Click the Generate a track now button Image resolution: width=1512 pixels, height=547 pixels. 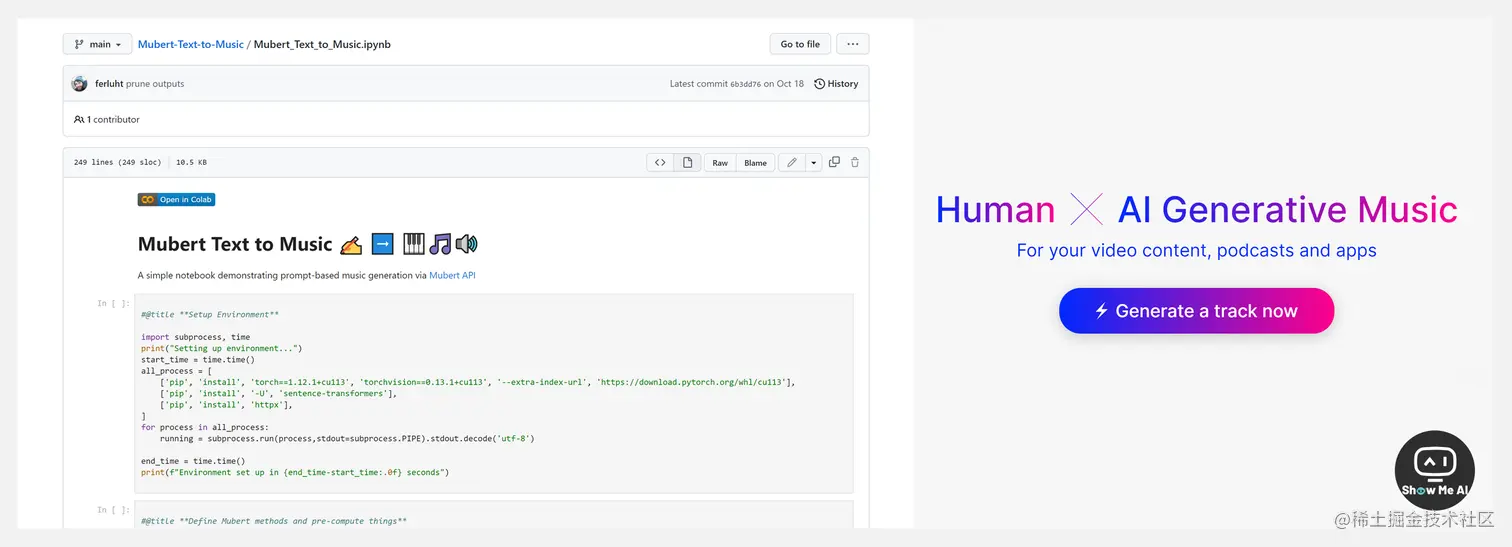pyautogui.click(x=1196, y=311)
